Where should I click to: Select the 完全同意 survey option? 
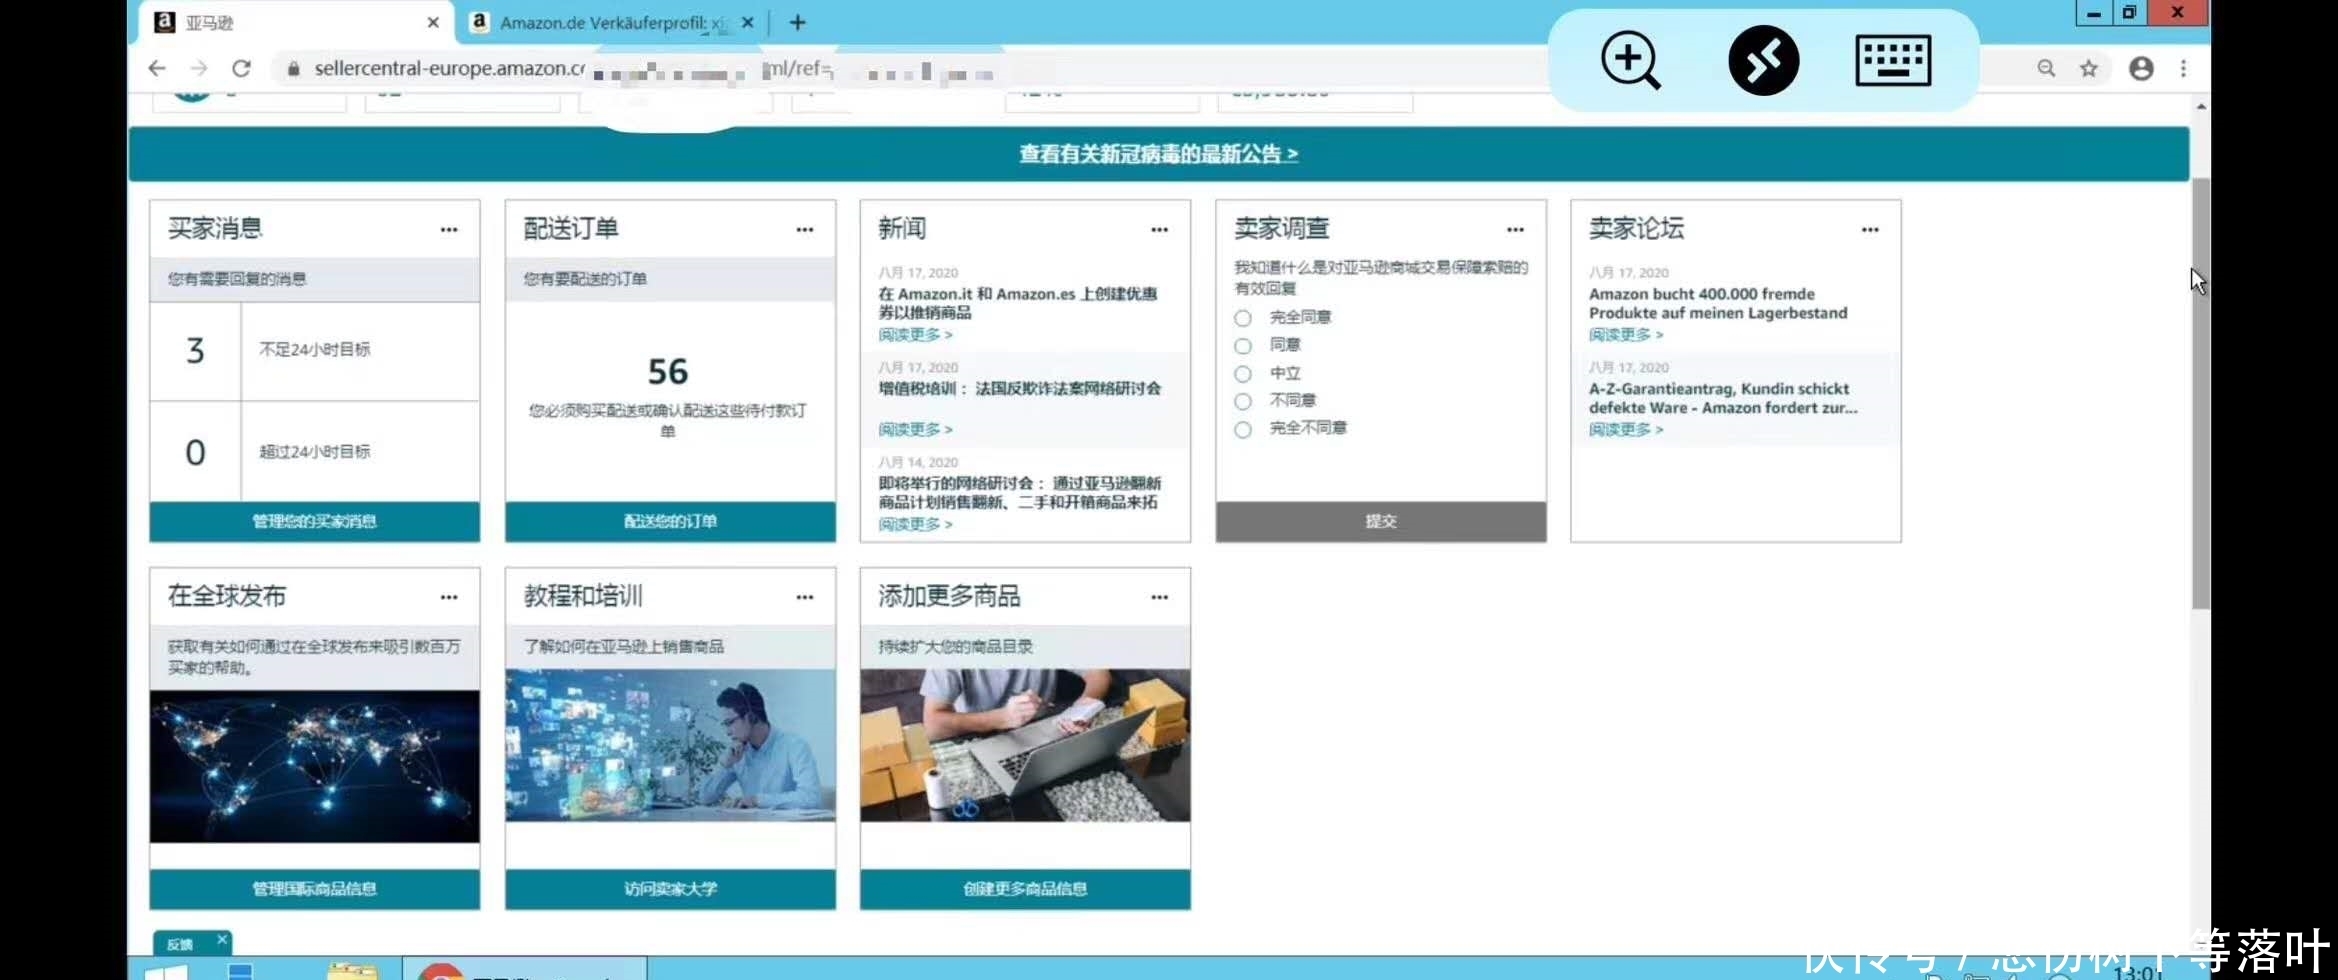point(1243,318)
